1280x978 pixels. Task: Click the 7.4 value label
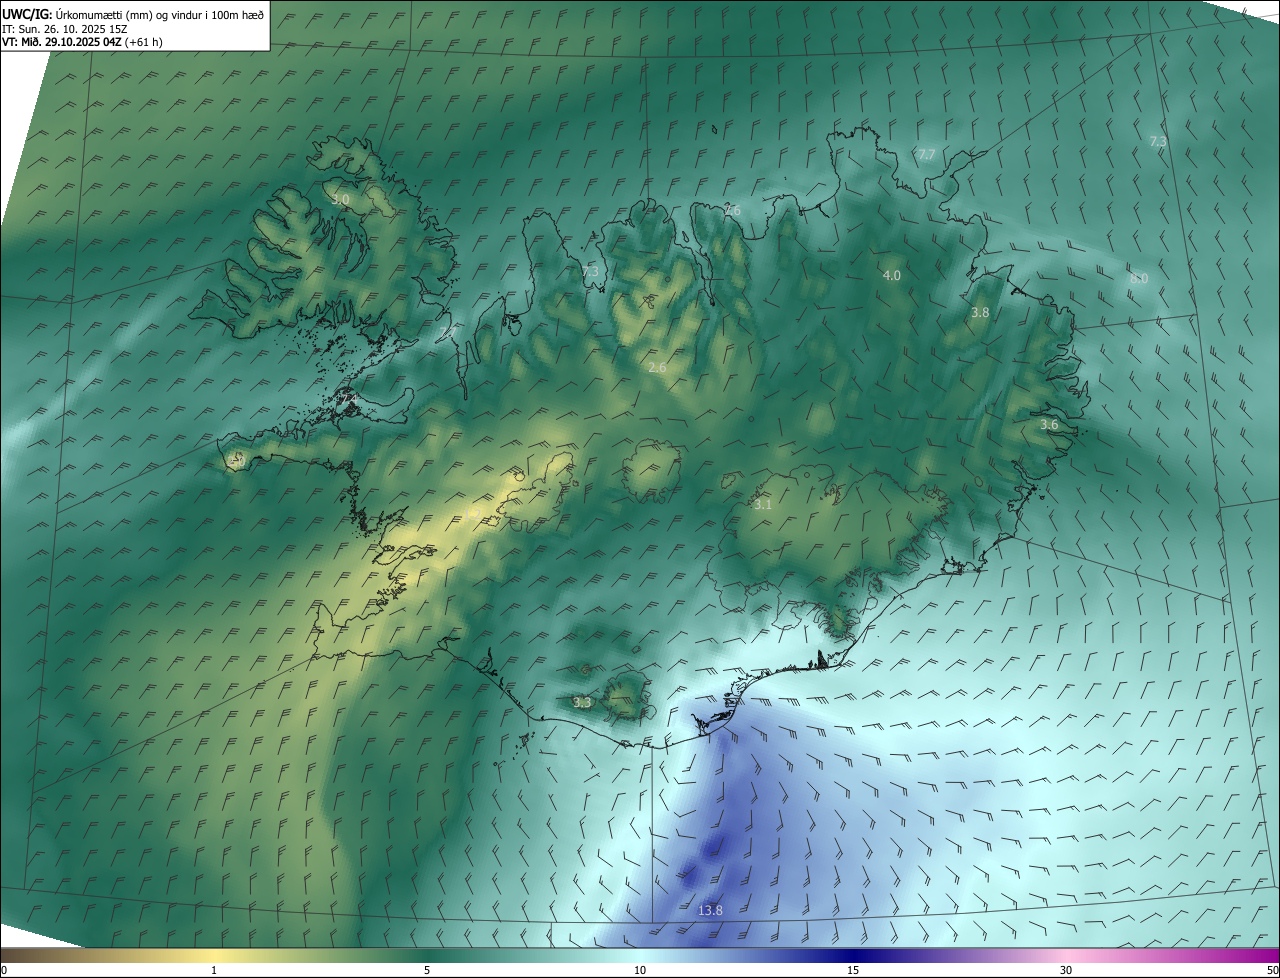click(x=348, y=400)
